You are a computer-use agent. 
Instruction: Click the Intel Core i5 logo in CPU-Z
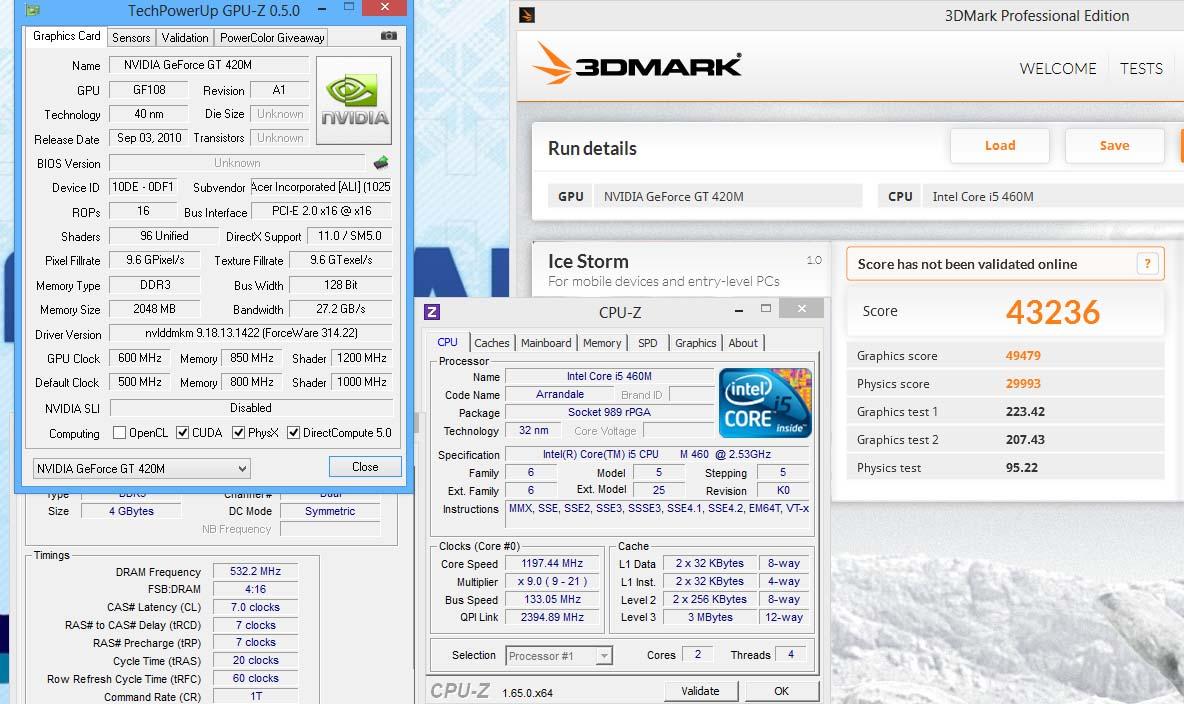766,403
